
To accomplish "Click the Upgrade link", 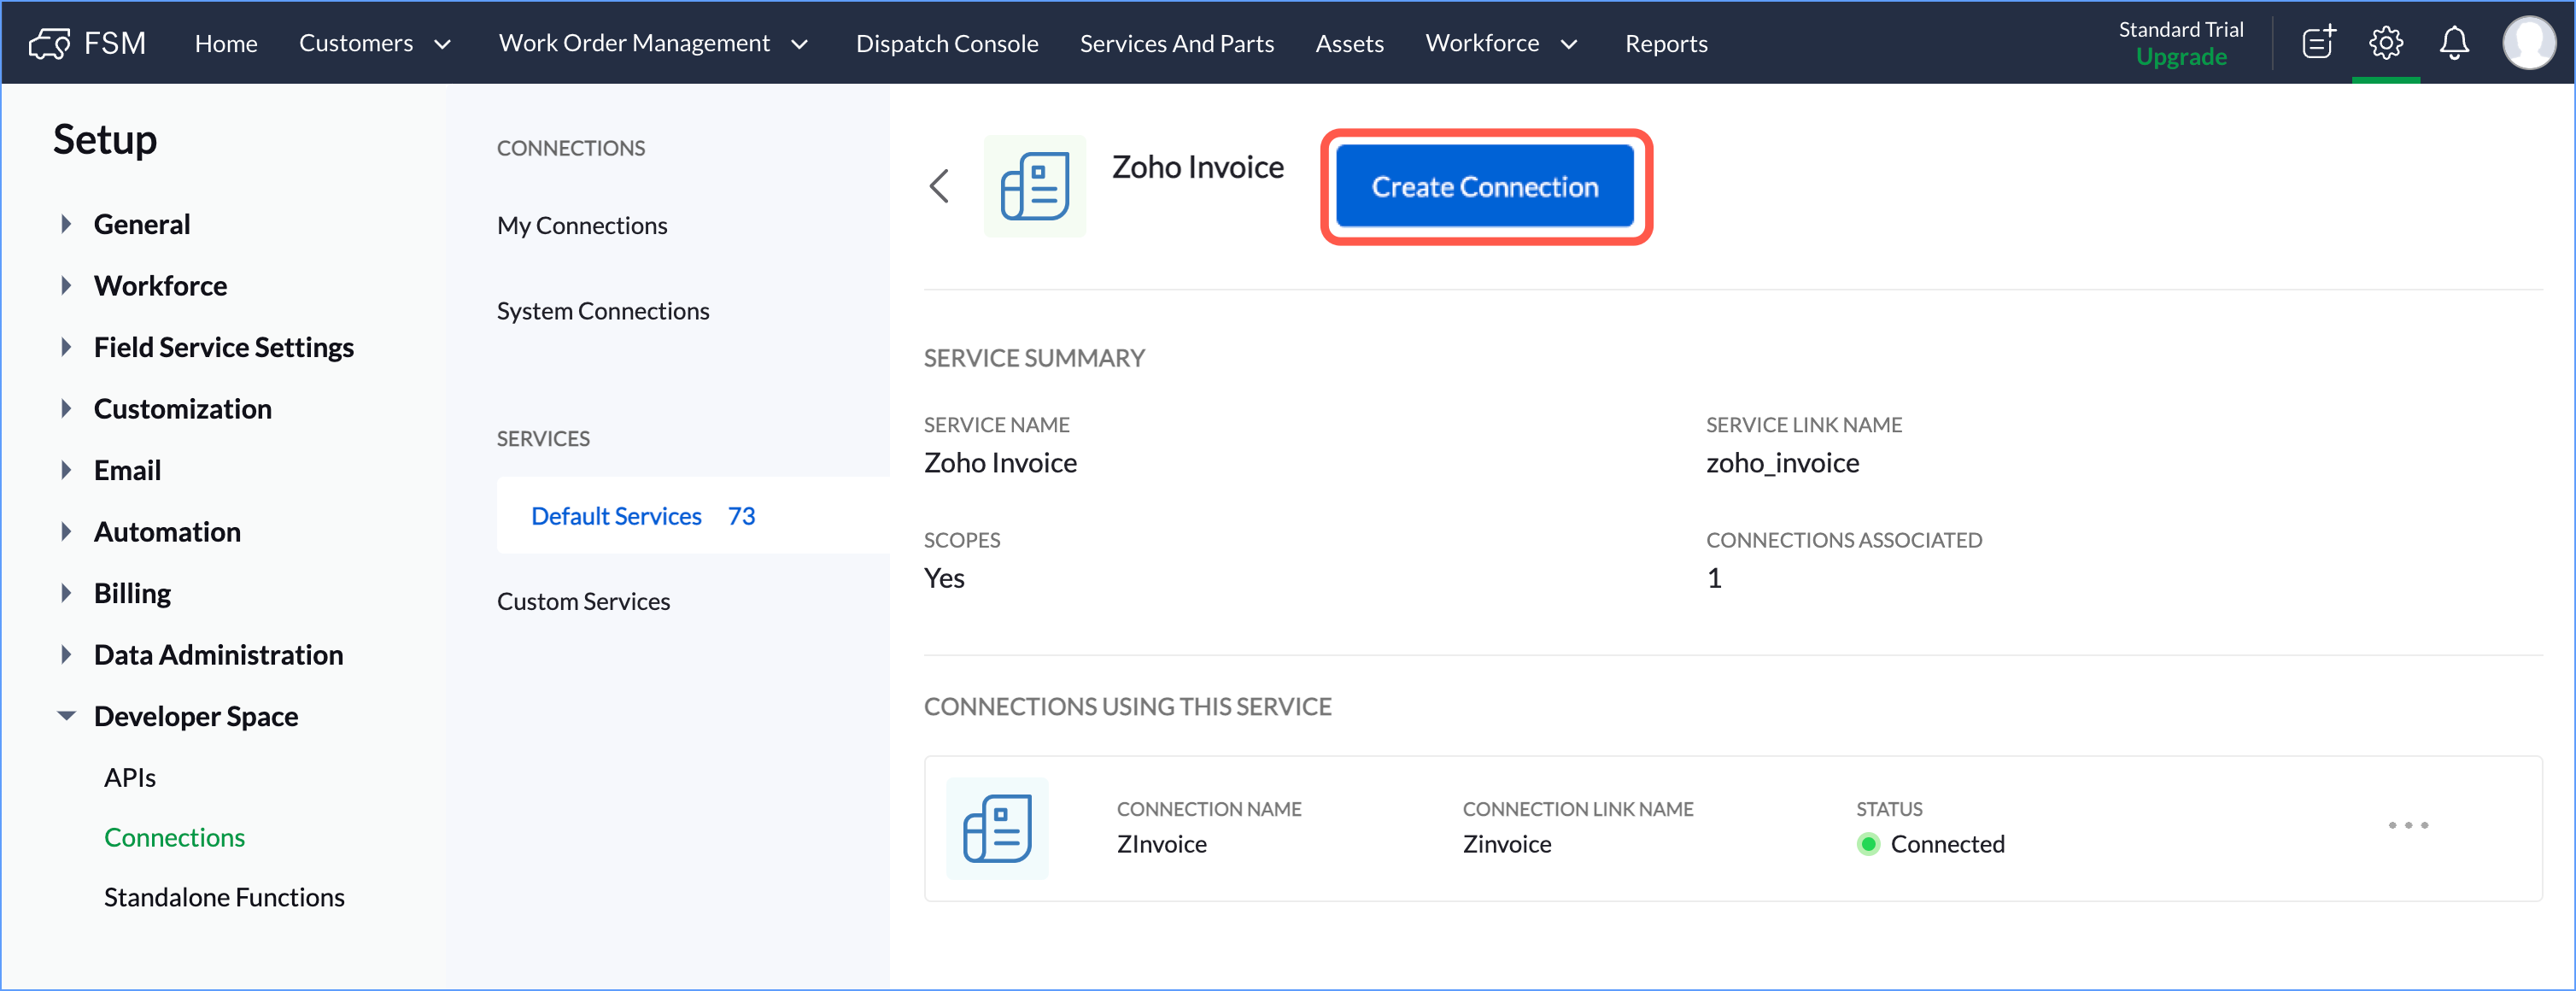I will point(2180,57).
